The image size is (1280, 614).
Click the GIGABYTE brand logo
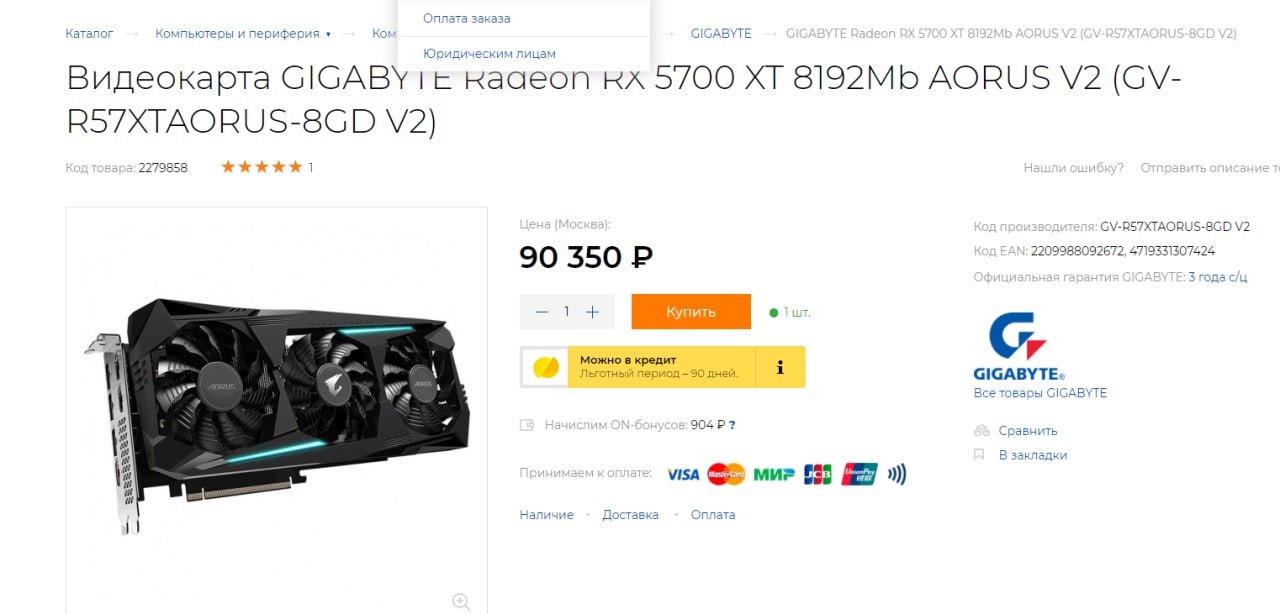[1019, 347]
